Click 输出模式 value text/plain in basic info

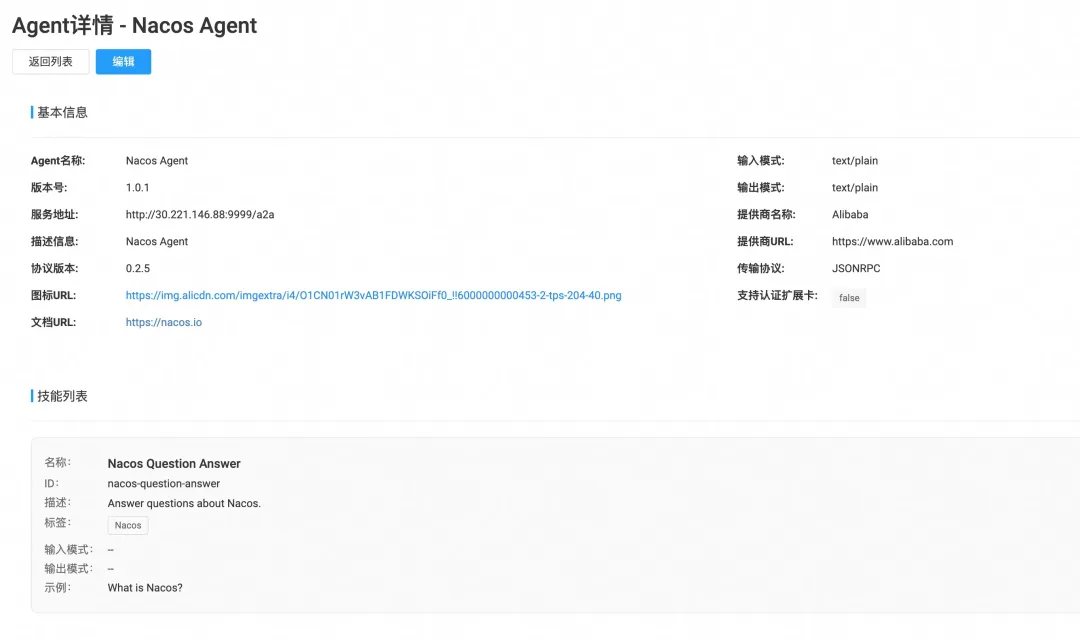point(855,187)
